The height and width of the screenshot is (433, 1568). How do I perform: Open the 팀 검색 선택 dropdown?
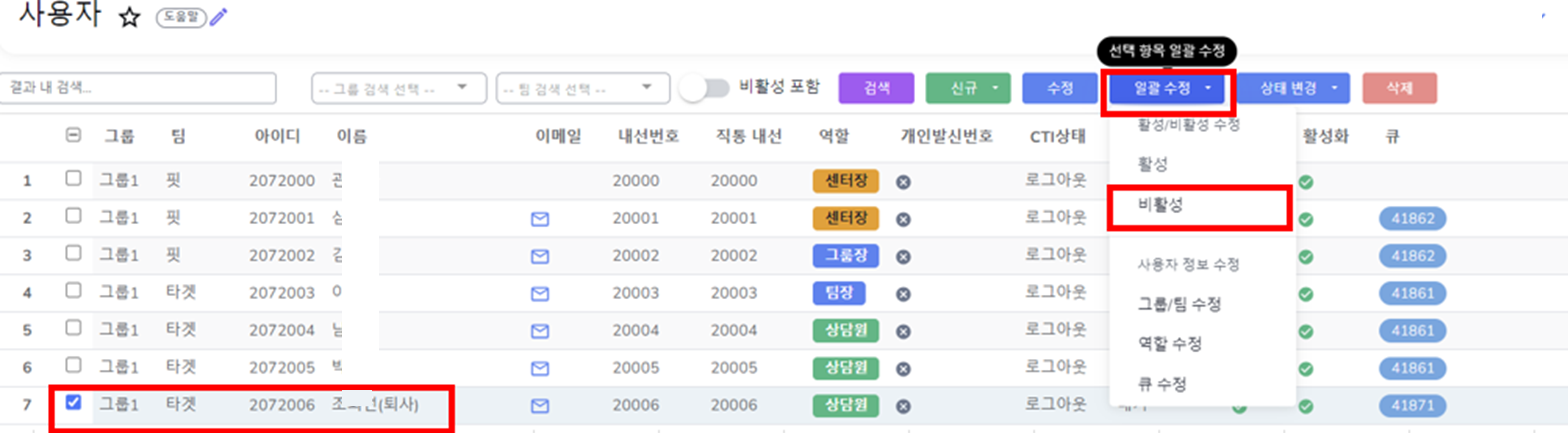tap(582, 88)
